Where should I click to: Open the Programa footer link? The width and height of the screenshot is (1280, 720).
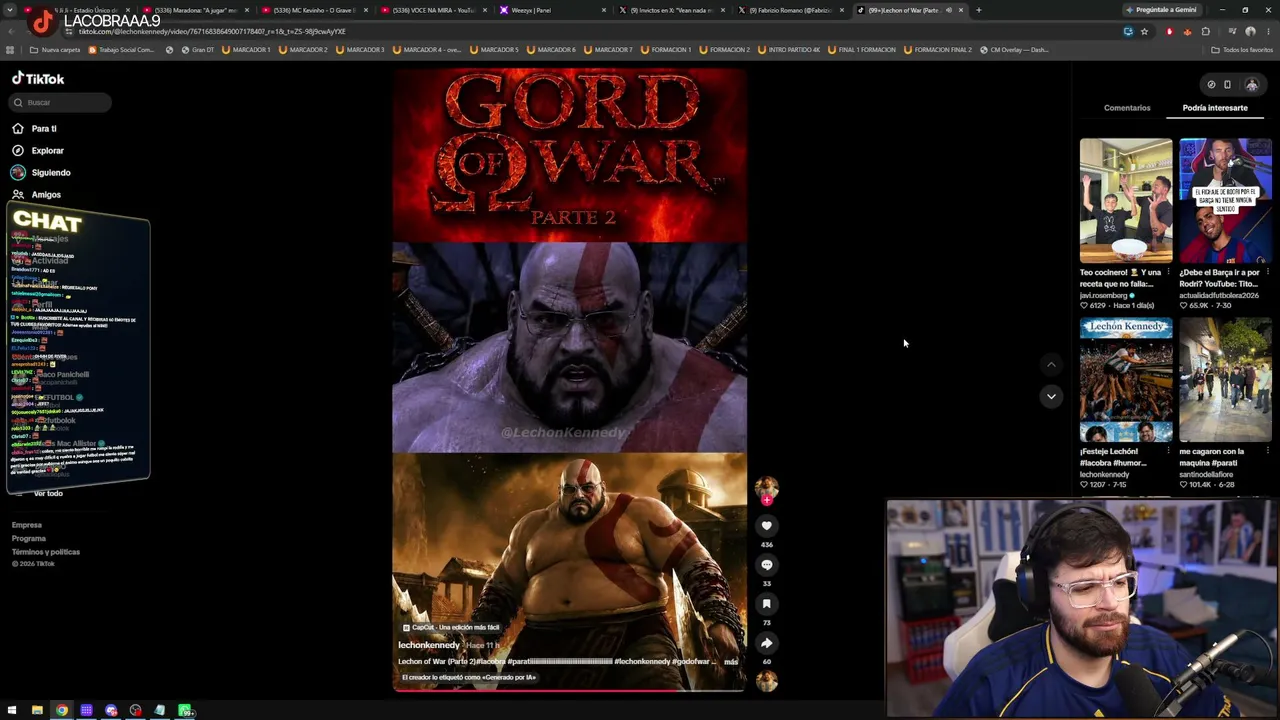click(x=29, y=538)
